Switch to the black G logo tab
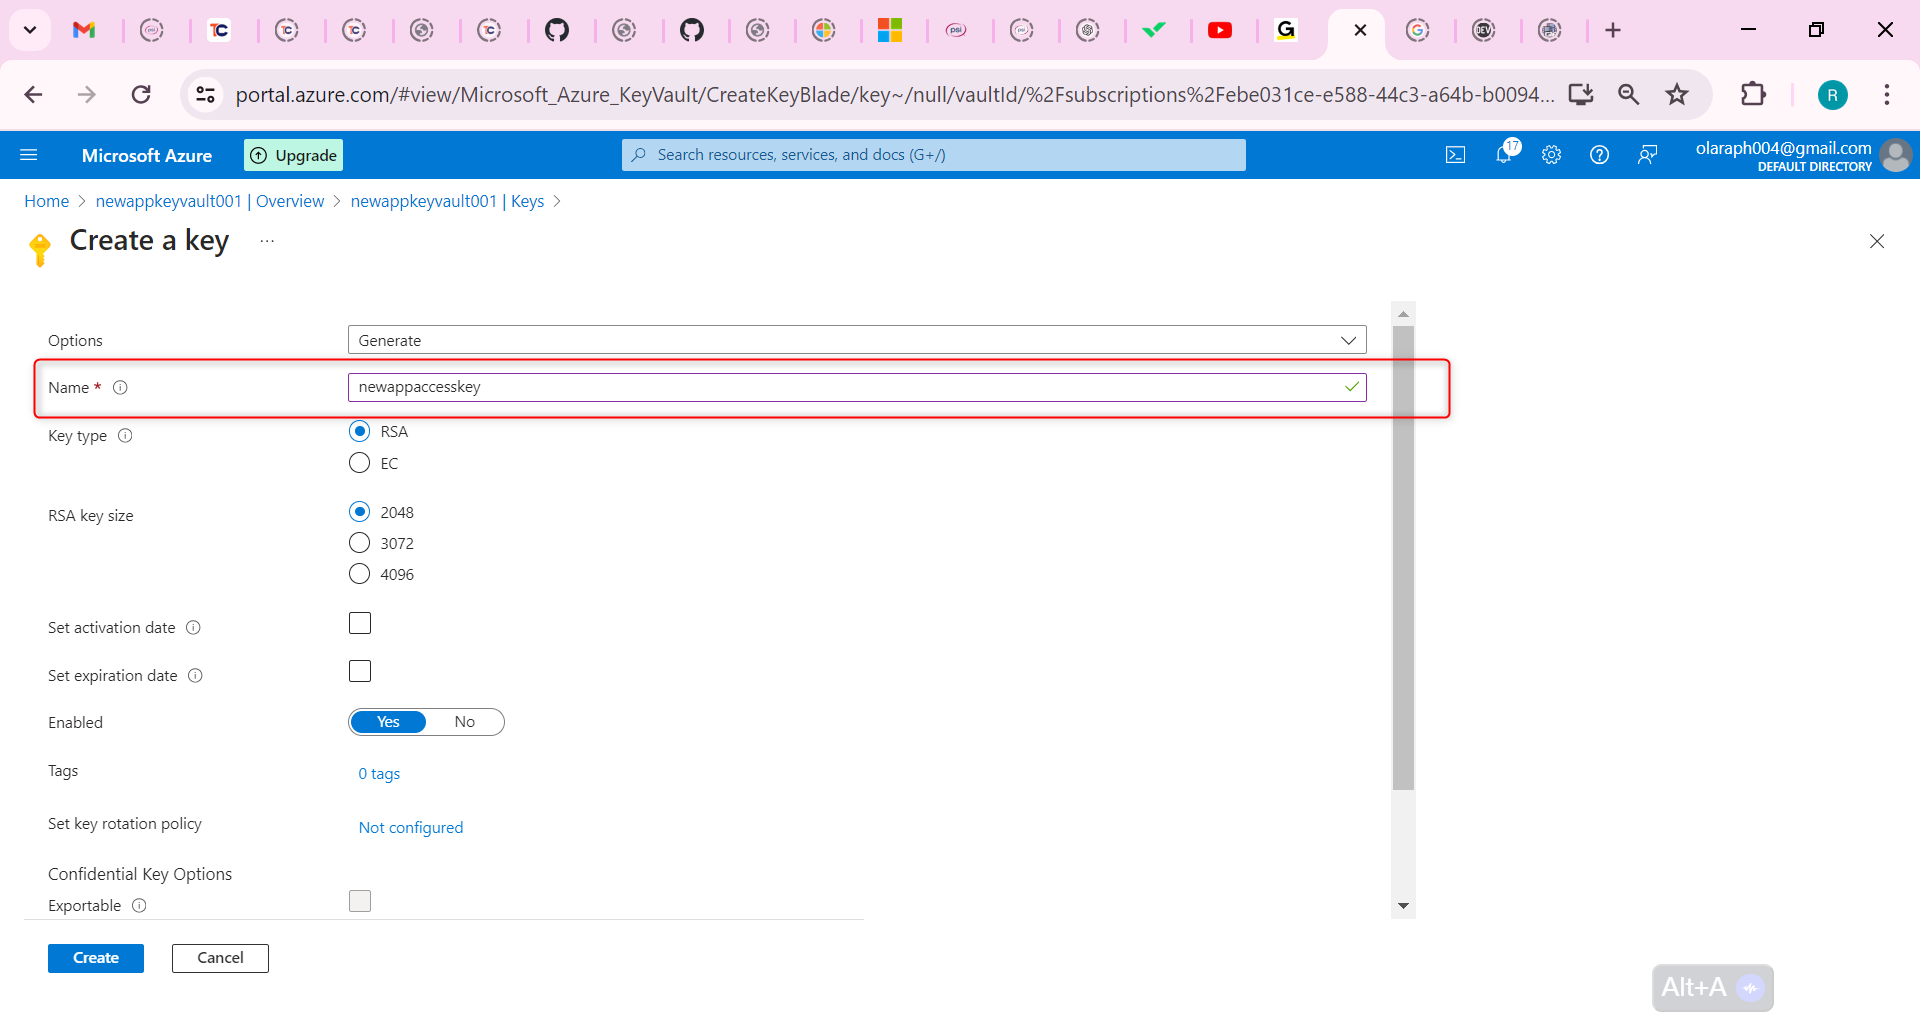The height and width of the screenshot is (1020, 1920). [1286, 30]
